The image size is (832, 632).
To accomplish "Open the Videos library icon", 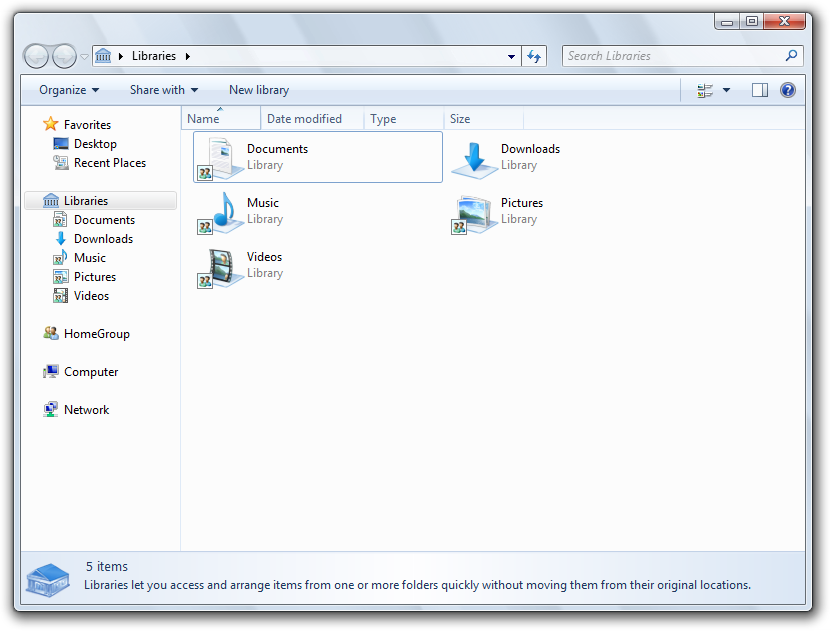I will point(219,266).
